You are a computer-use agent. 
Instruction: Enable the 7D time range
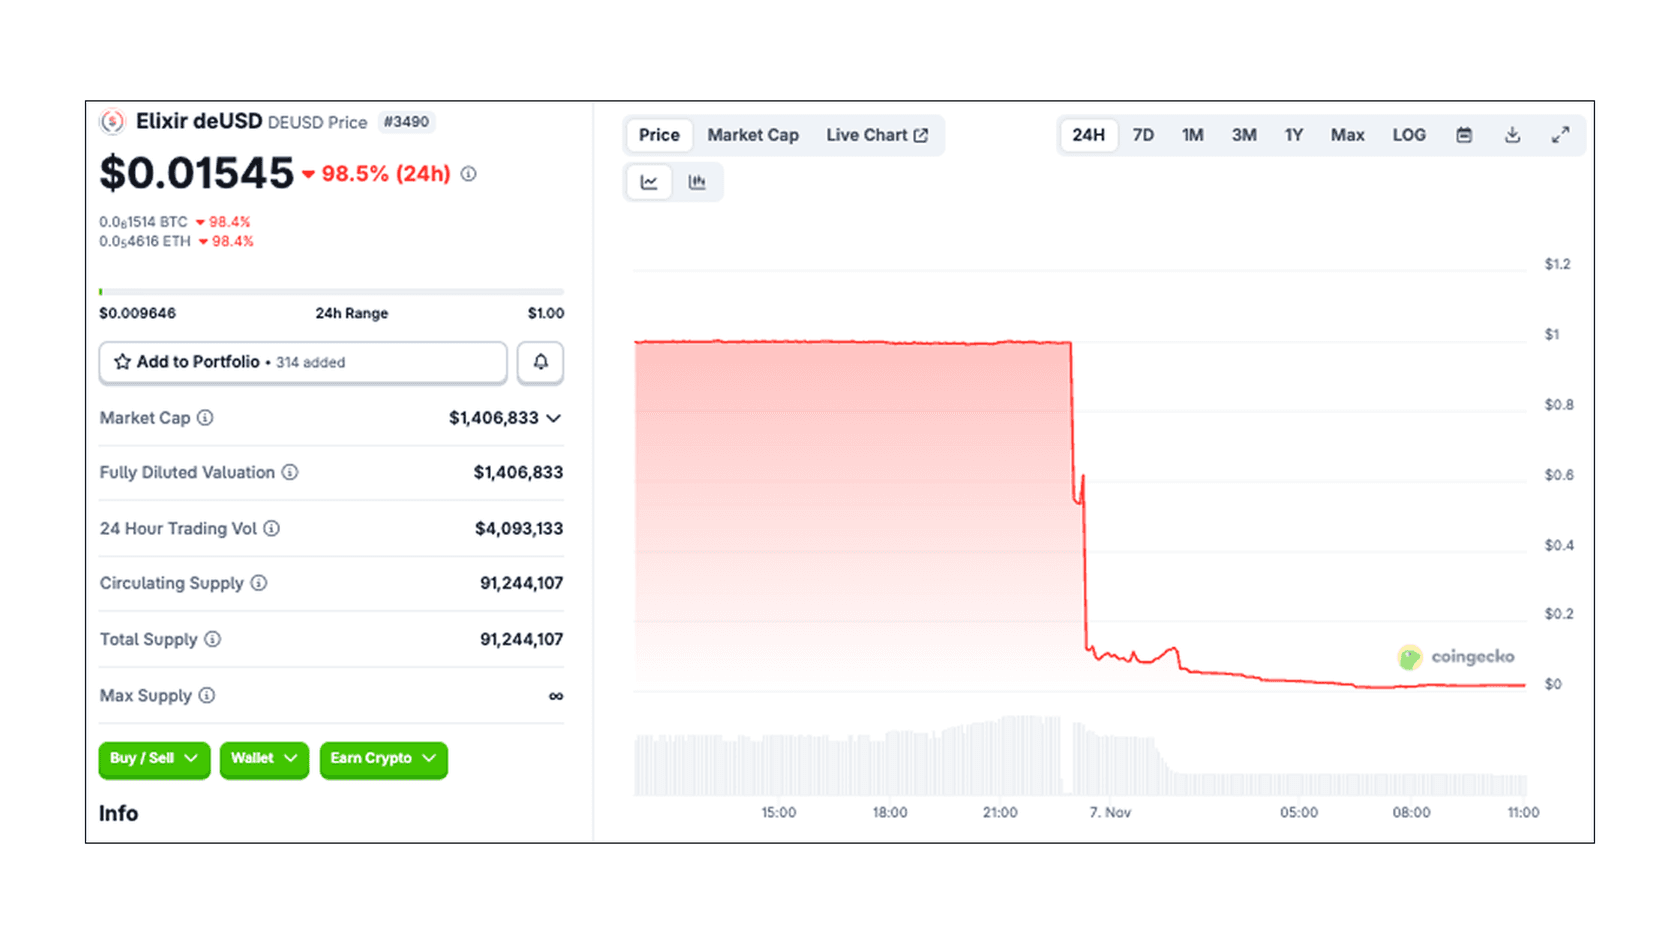pyautogui.click(x=1142, y=134)
